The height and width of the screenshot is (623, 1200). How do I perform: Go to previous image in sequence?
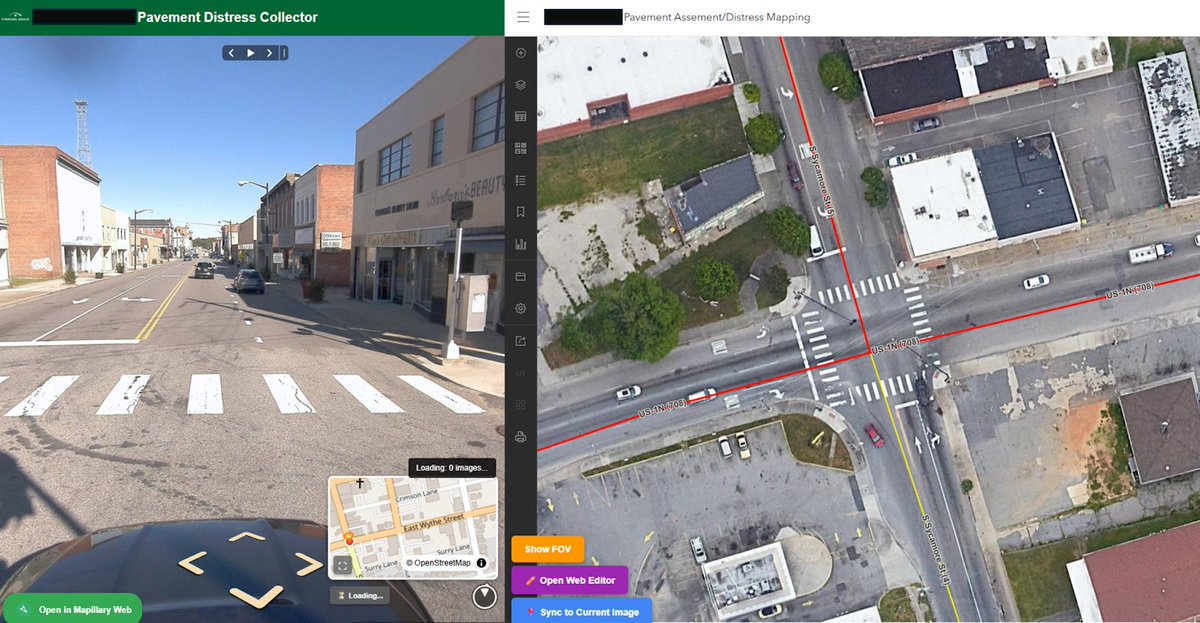click(x=232, y=53)
